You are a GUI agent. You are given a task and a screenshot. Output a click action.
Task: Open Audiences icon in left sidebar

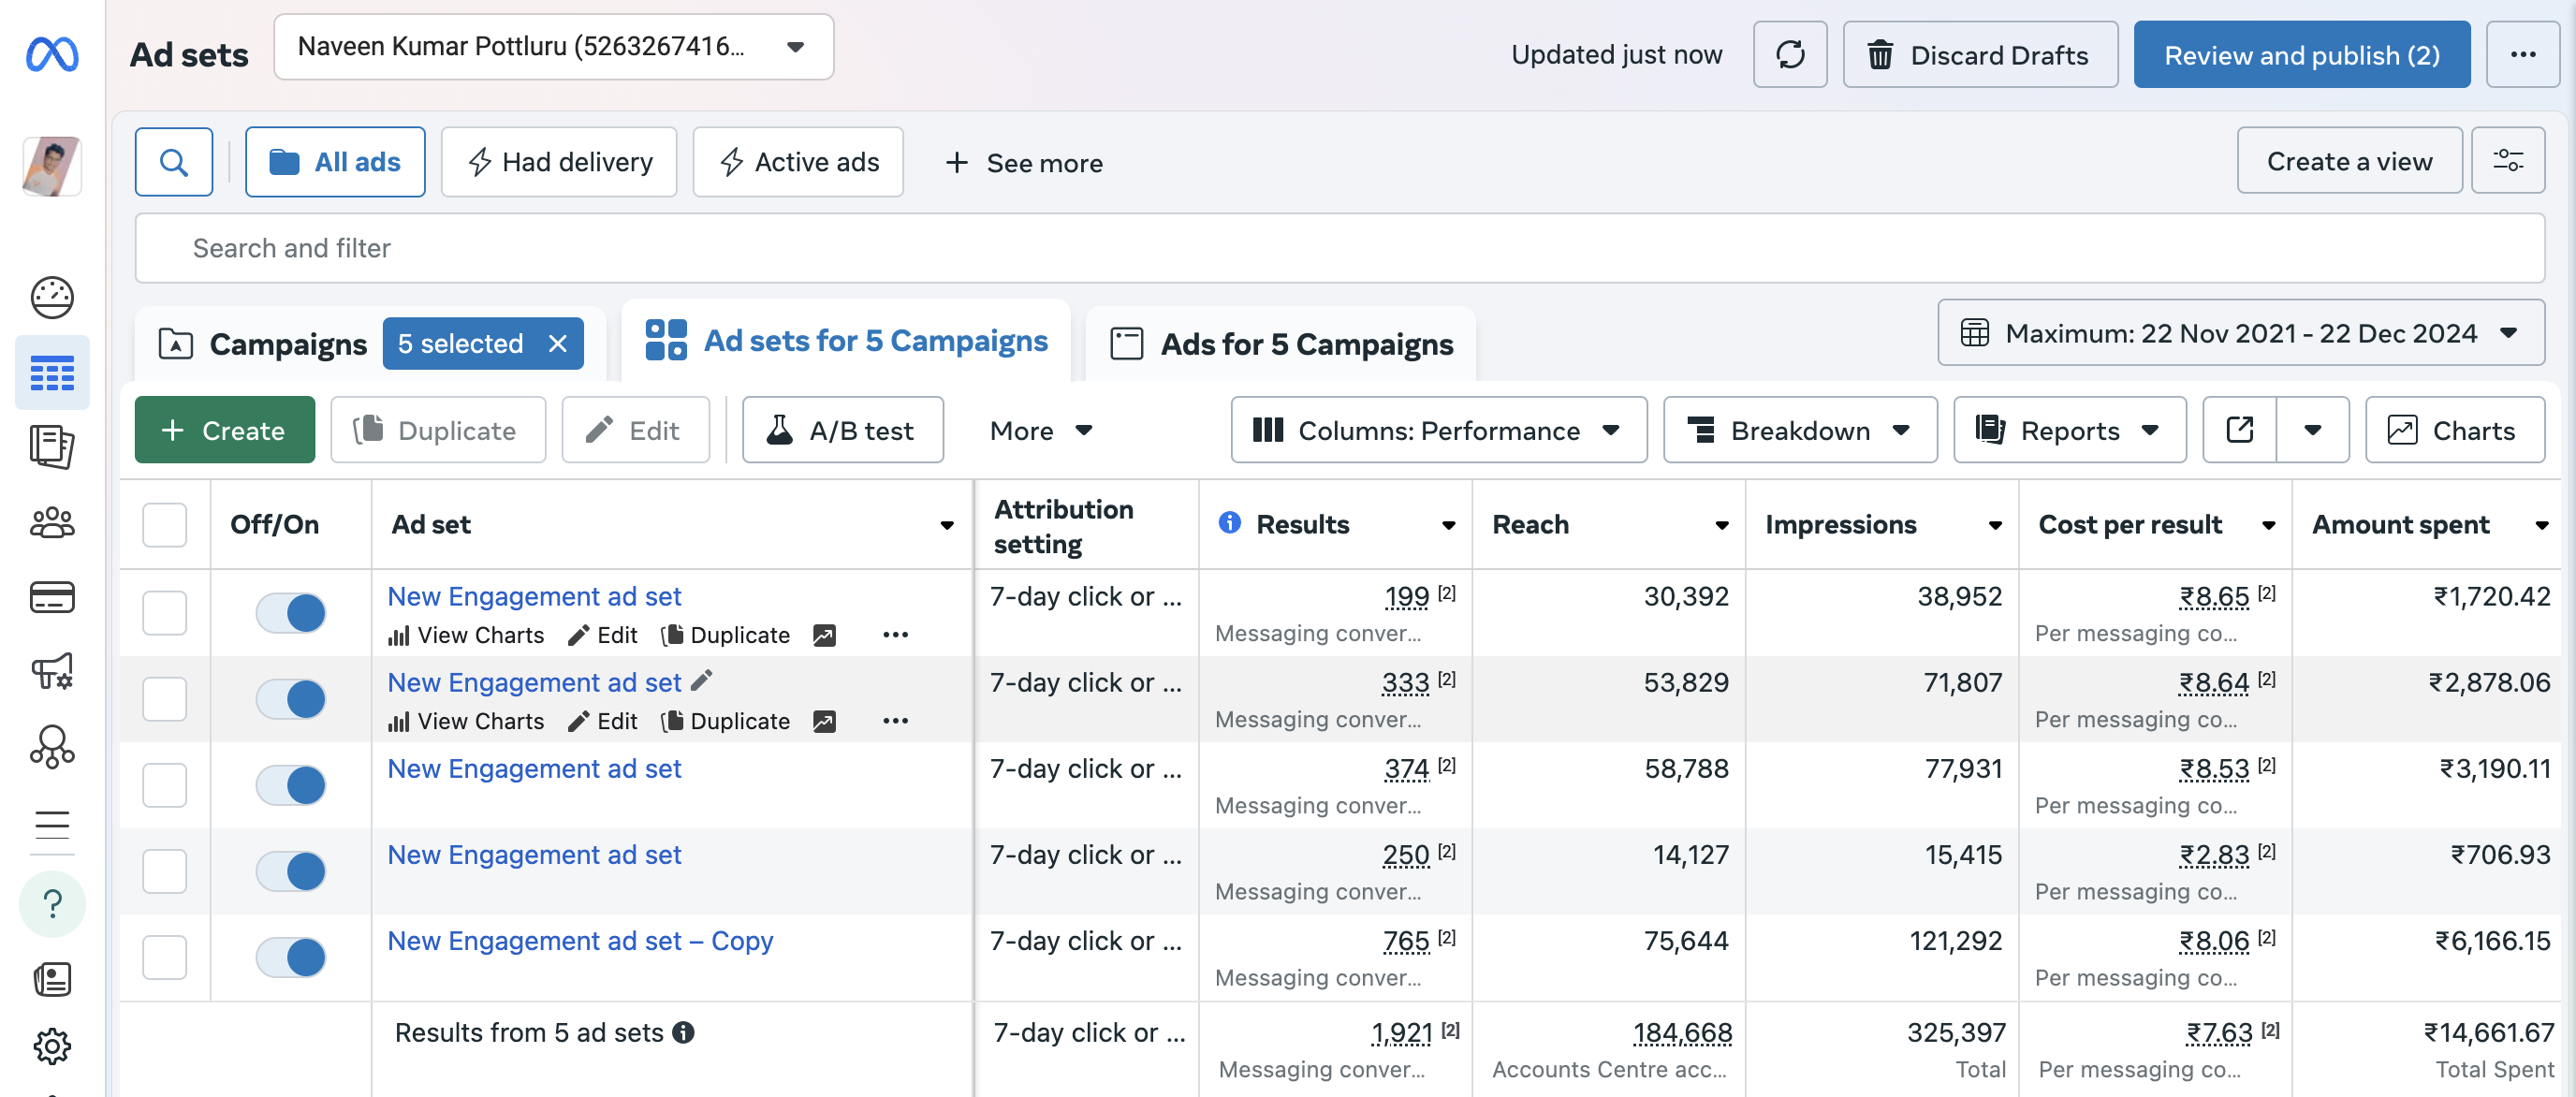click(52, 522)
